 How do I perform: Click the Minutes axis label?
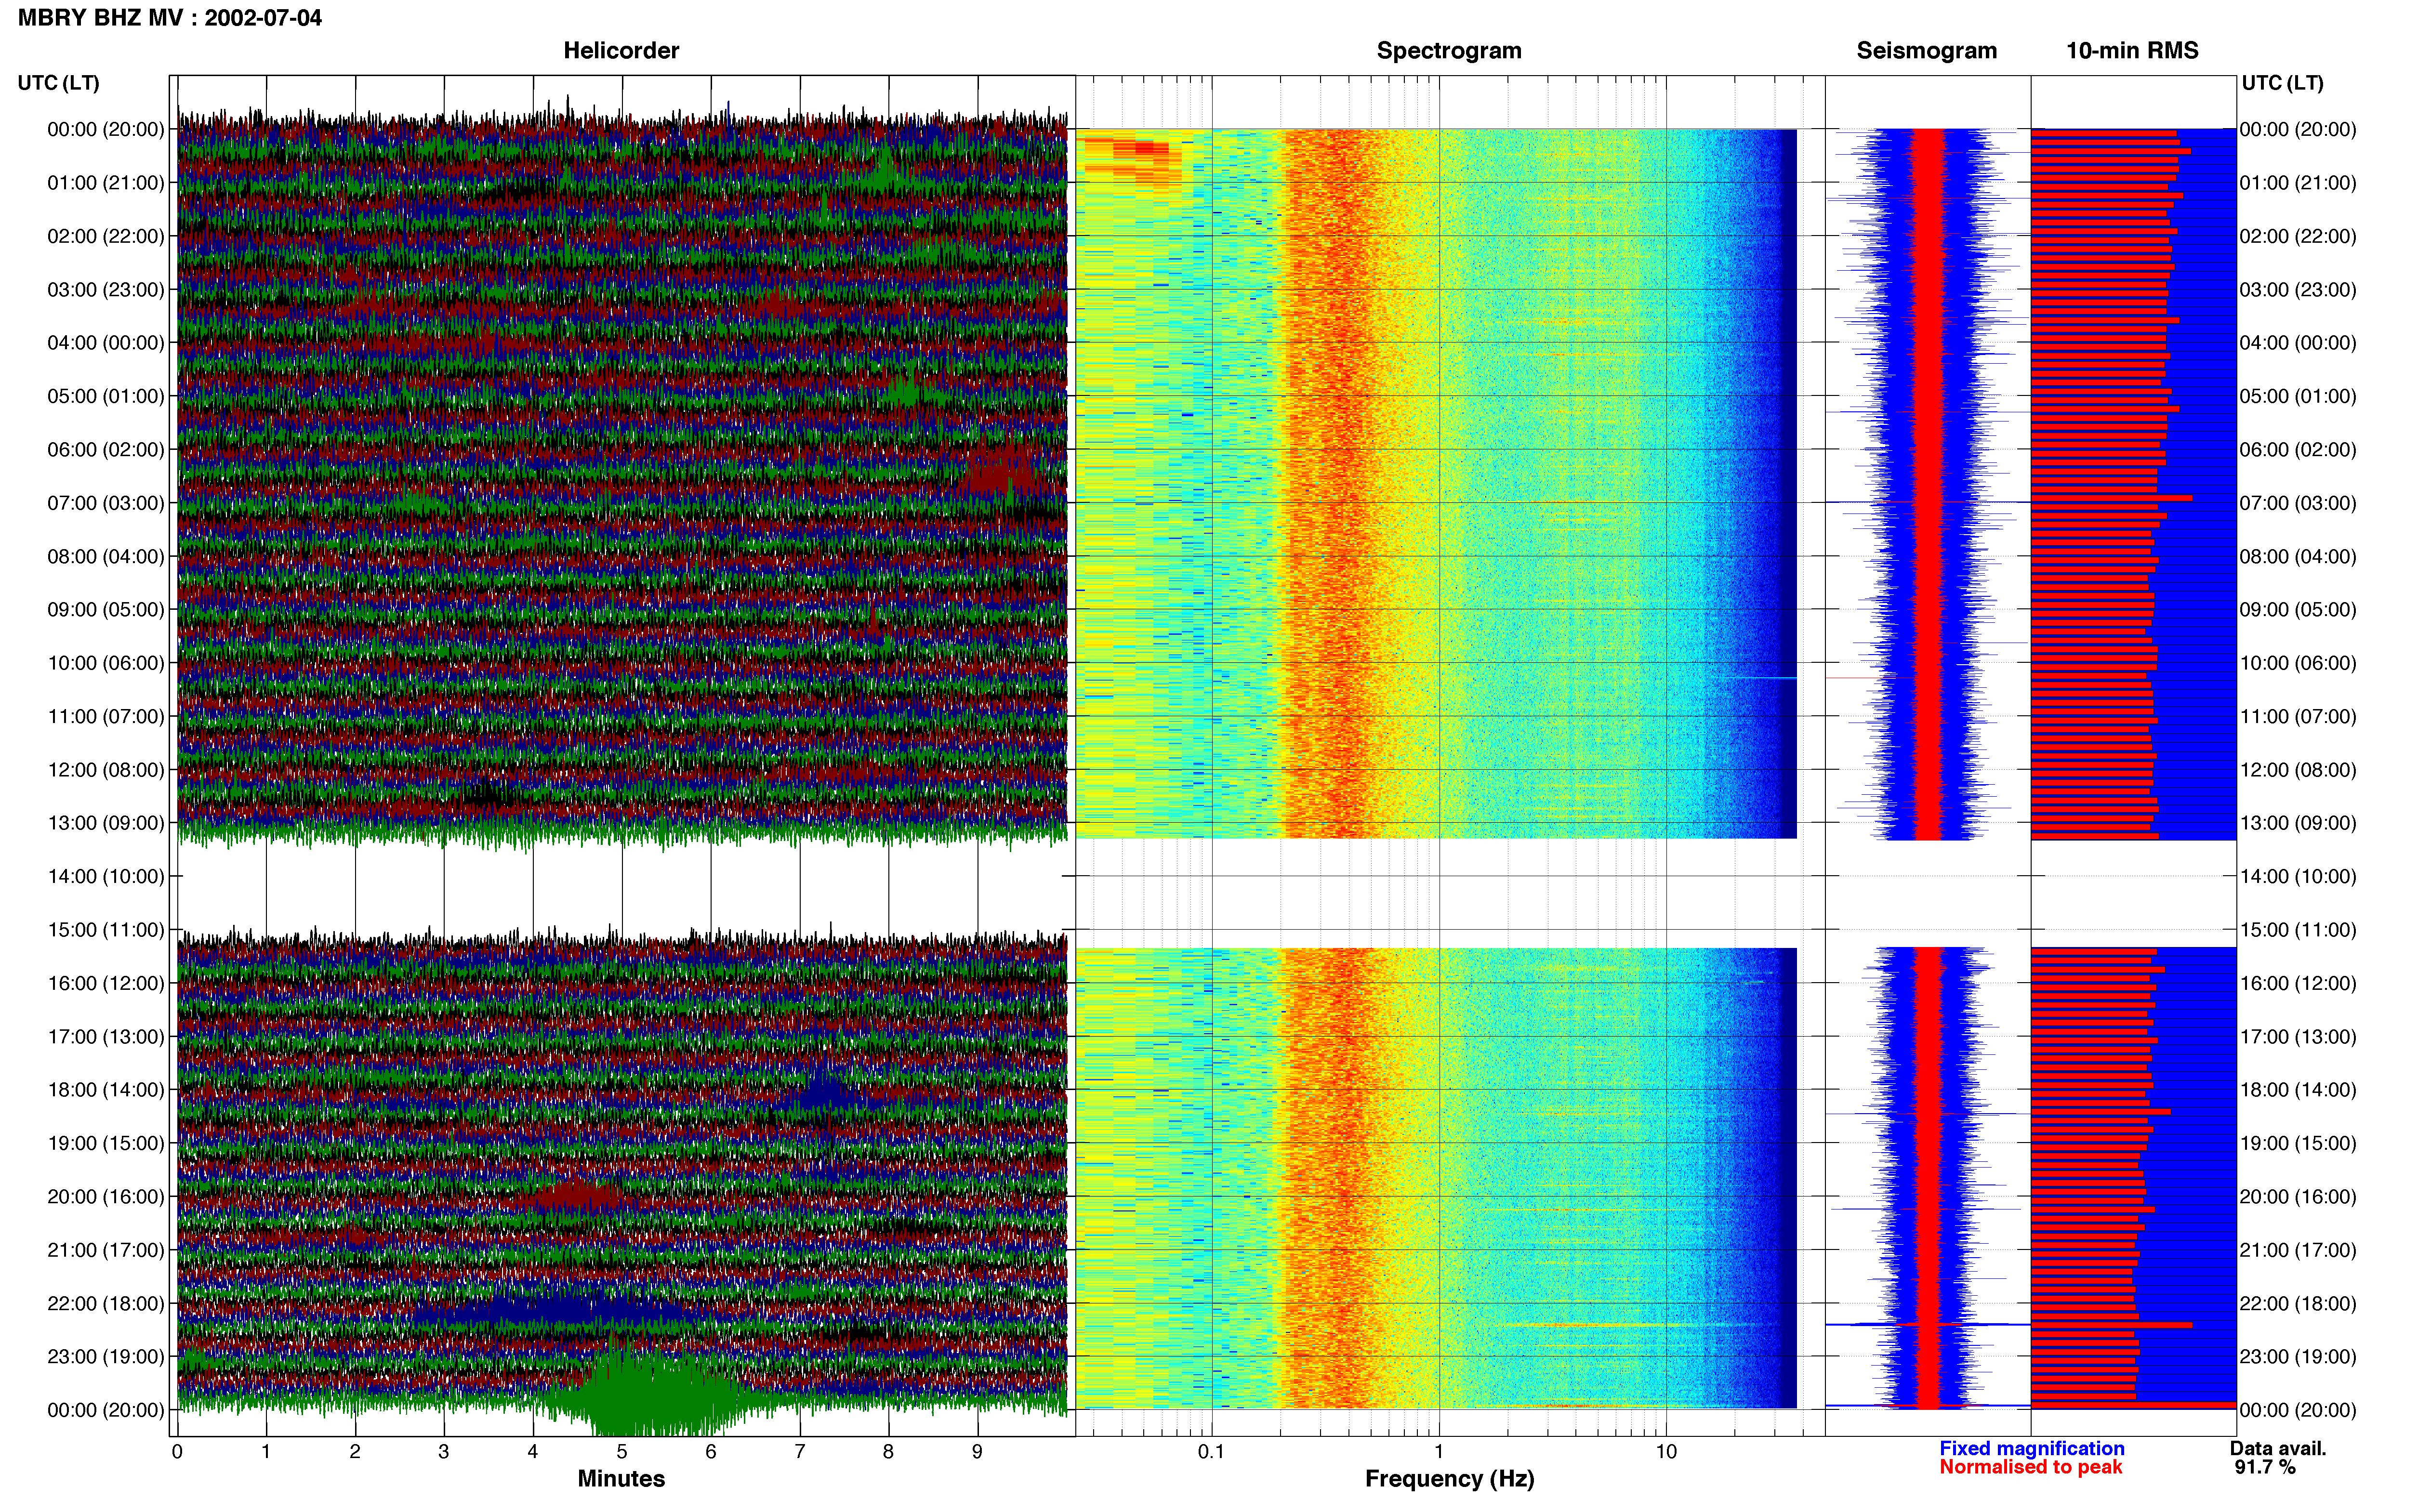(x=621, y=1479)
